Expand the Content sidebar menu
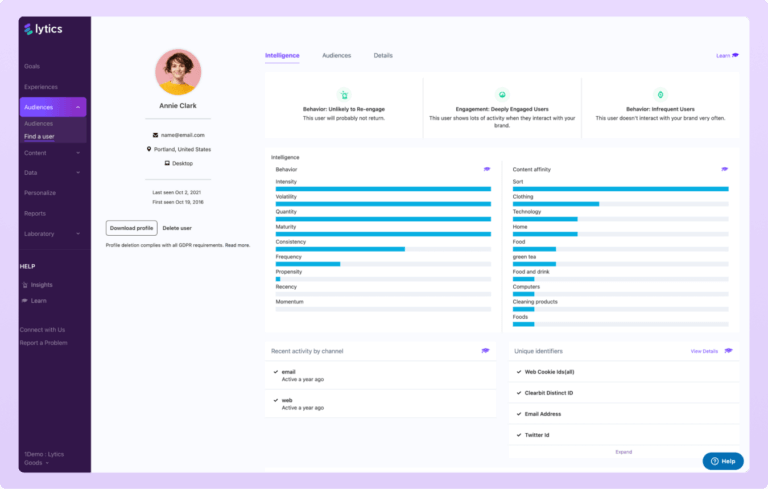This screenshot has width=768, height=489. [78, 153]
